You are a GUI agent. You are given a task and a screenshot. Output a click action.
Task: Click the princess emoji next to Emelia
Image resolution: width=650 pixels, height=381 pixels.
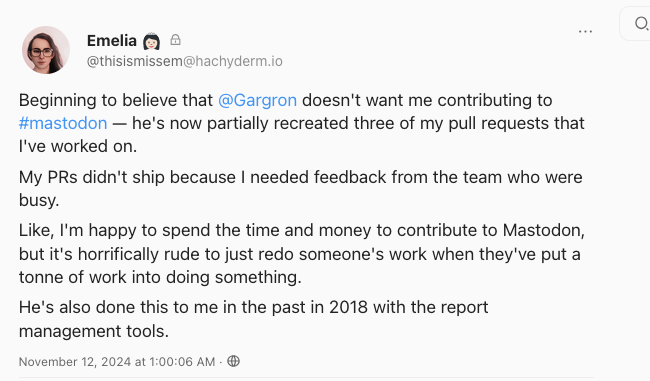151,41
